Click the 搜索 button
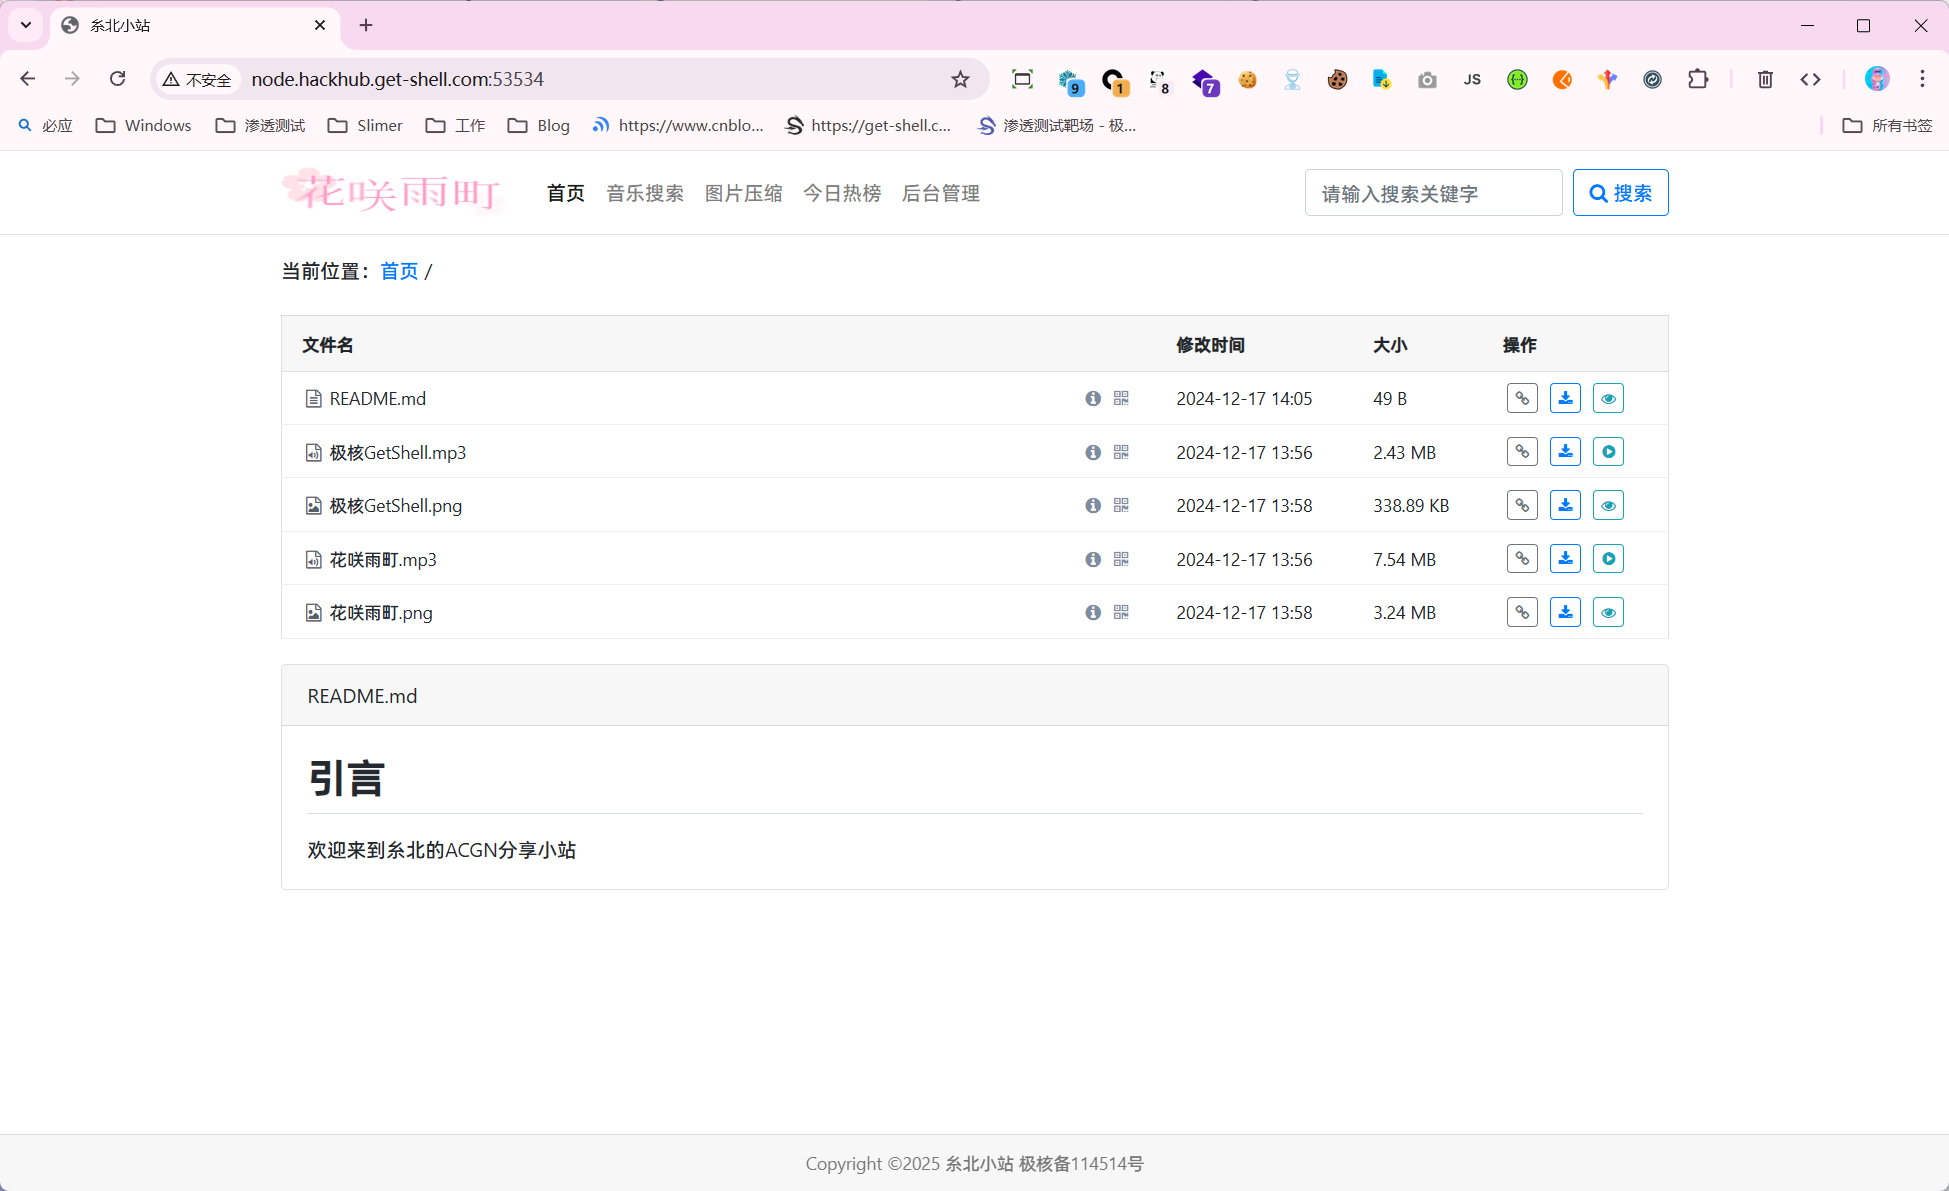 coord(1620,193)
